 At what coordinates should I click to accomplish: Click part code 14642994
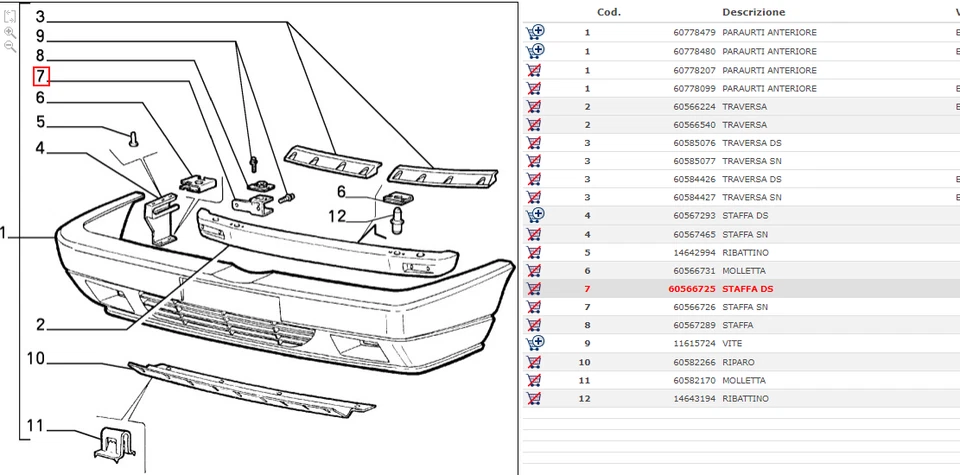click(x=694, y=253)
